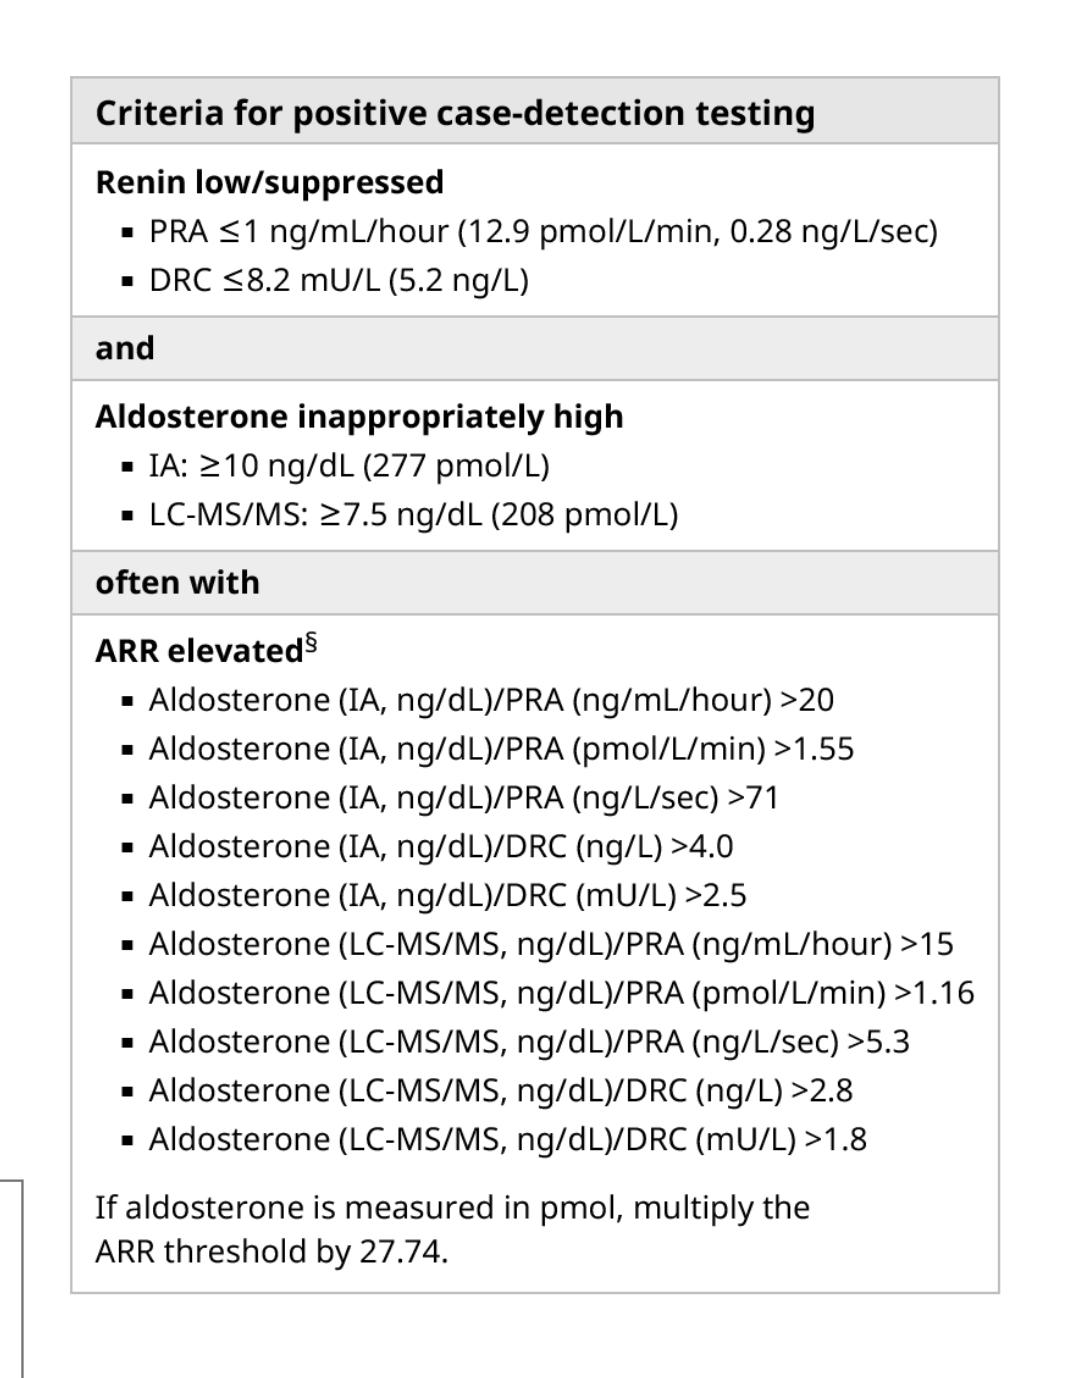
Task: Click the LC-MS/MS PRA (ng/mL/hour) >15 line
Action: pos(551,944)
